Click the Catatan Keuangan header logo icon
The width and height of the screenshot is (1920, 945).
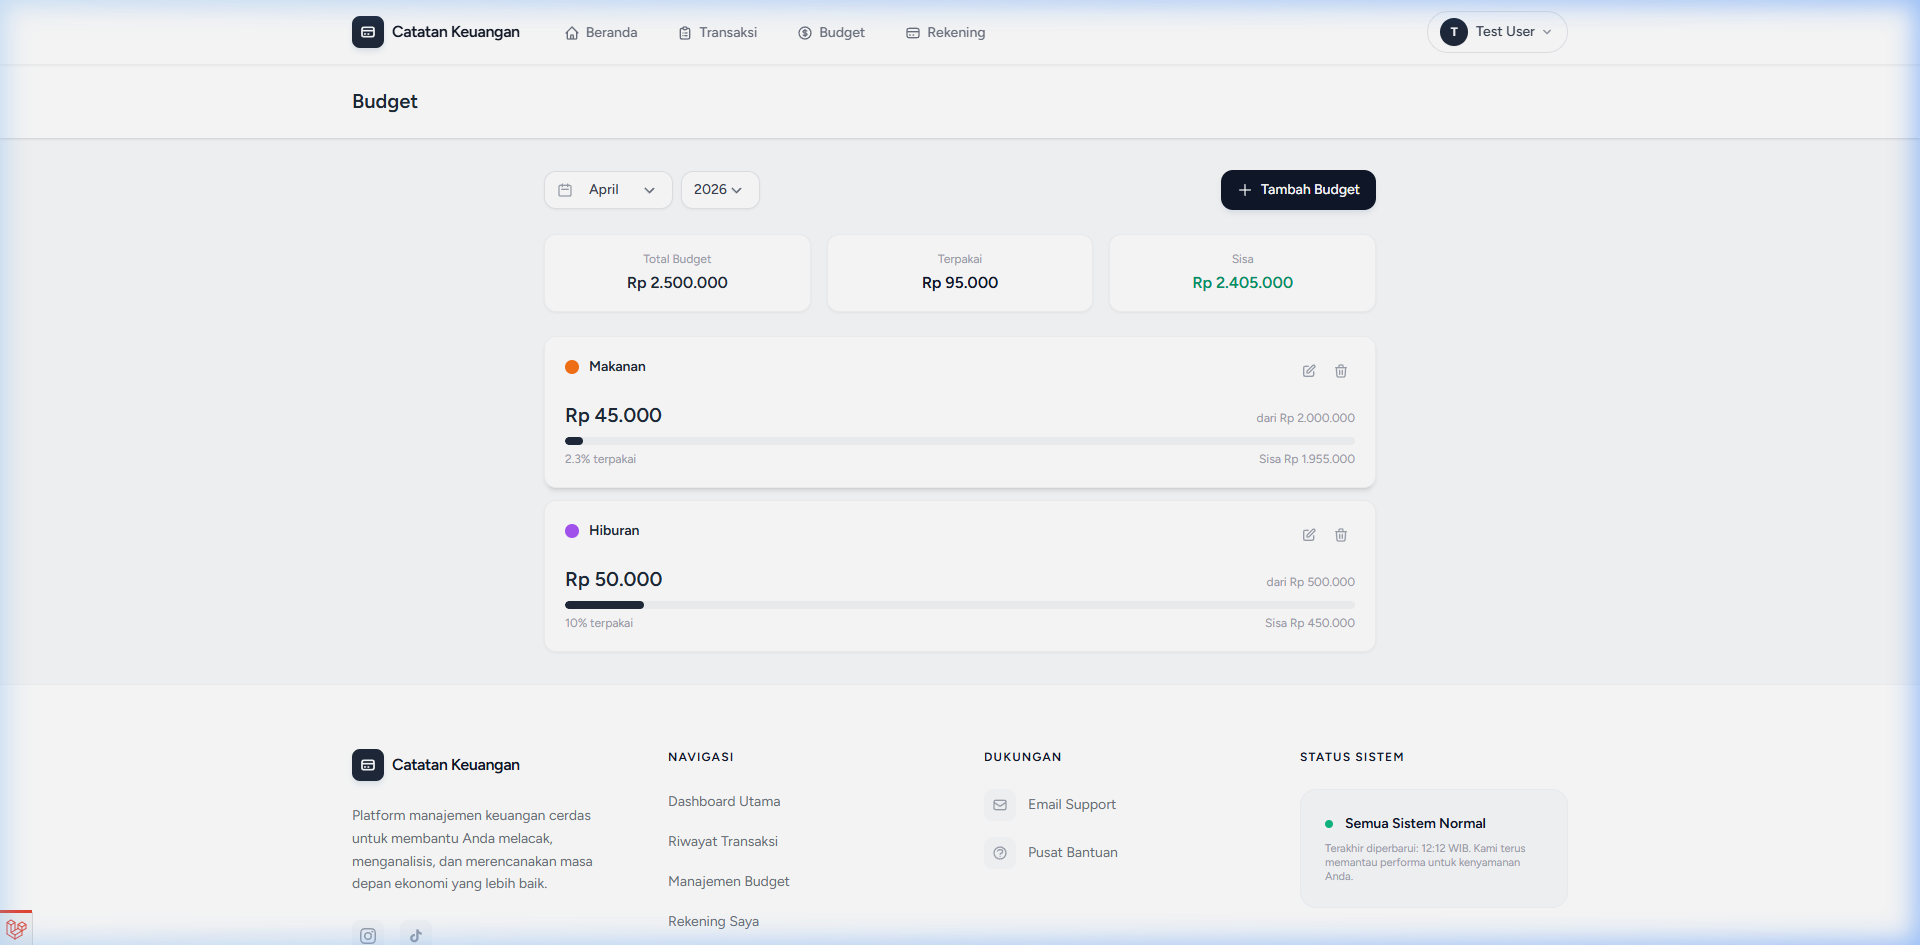coord(368,32)
